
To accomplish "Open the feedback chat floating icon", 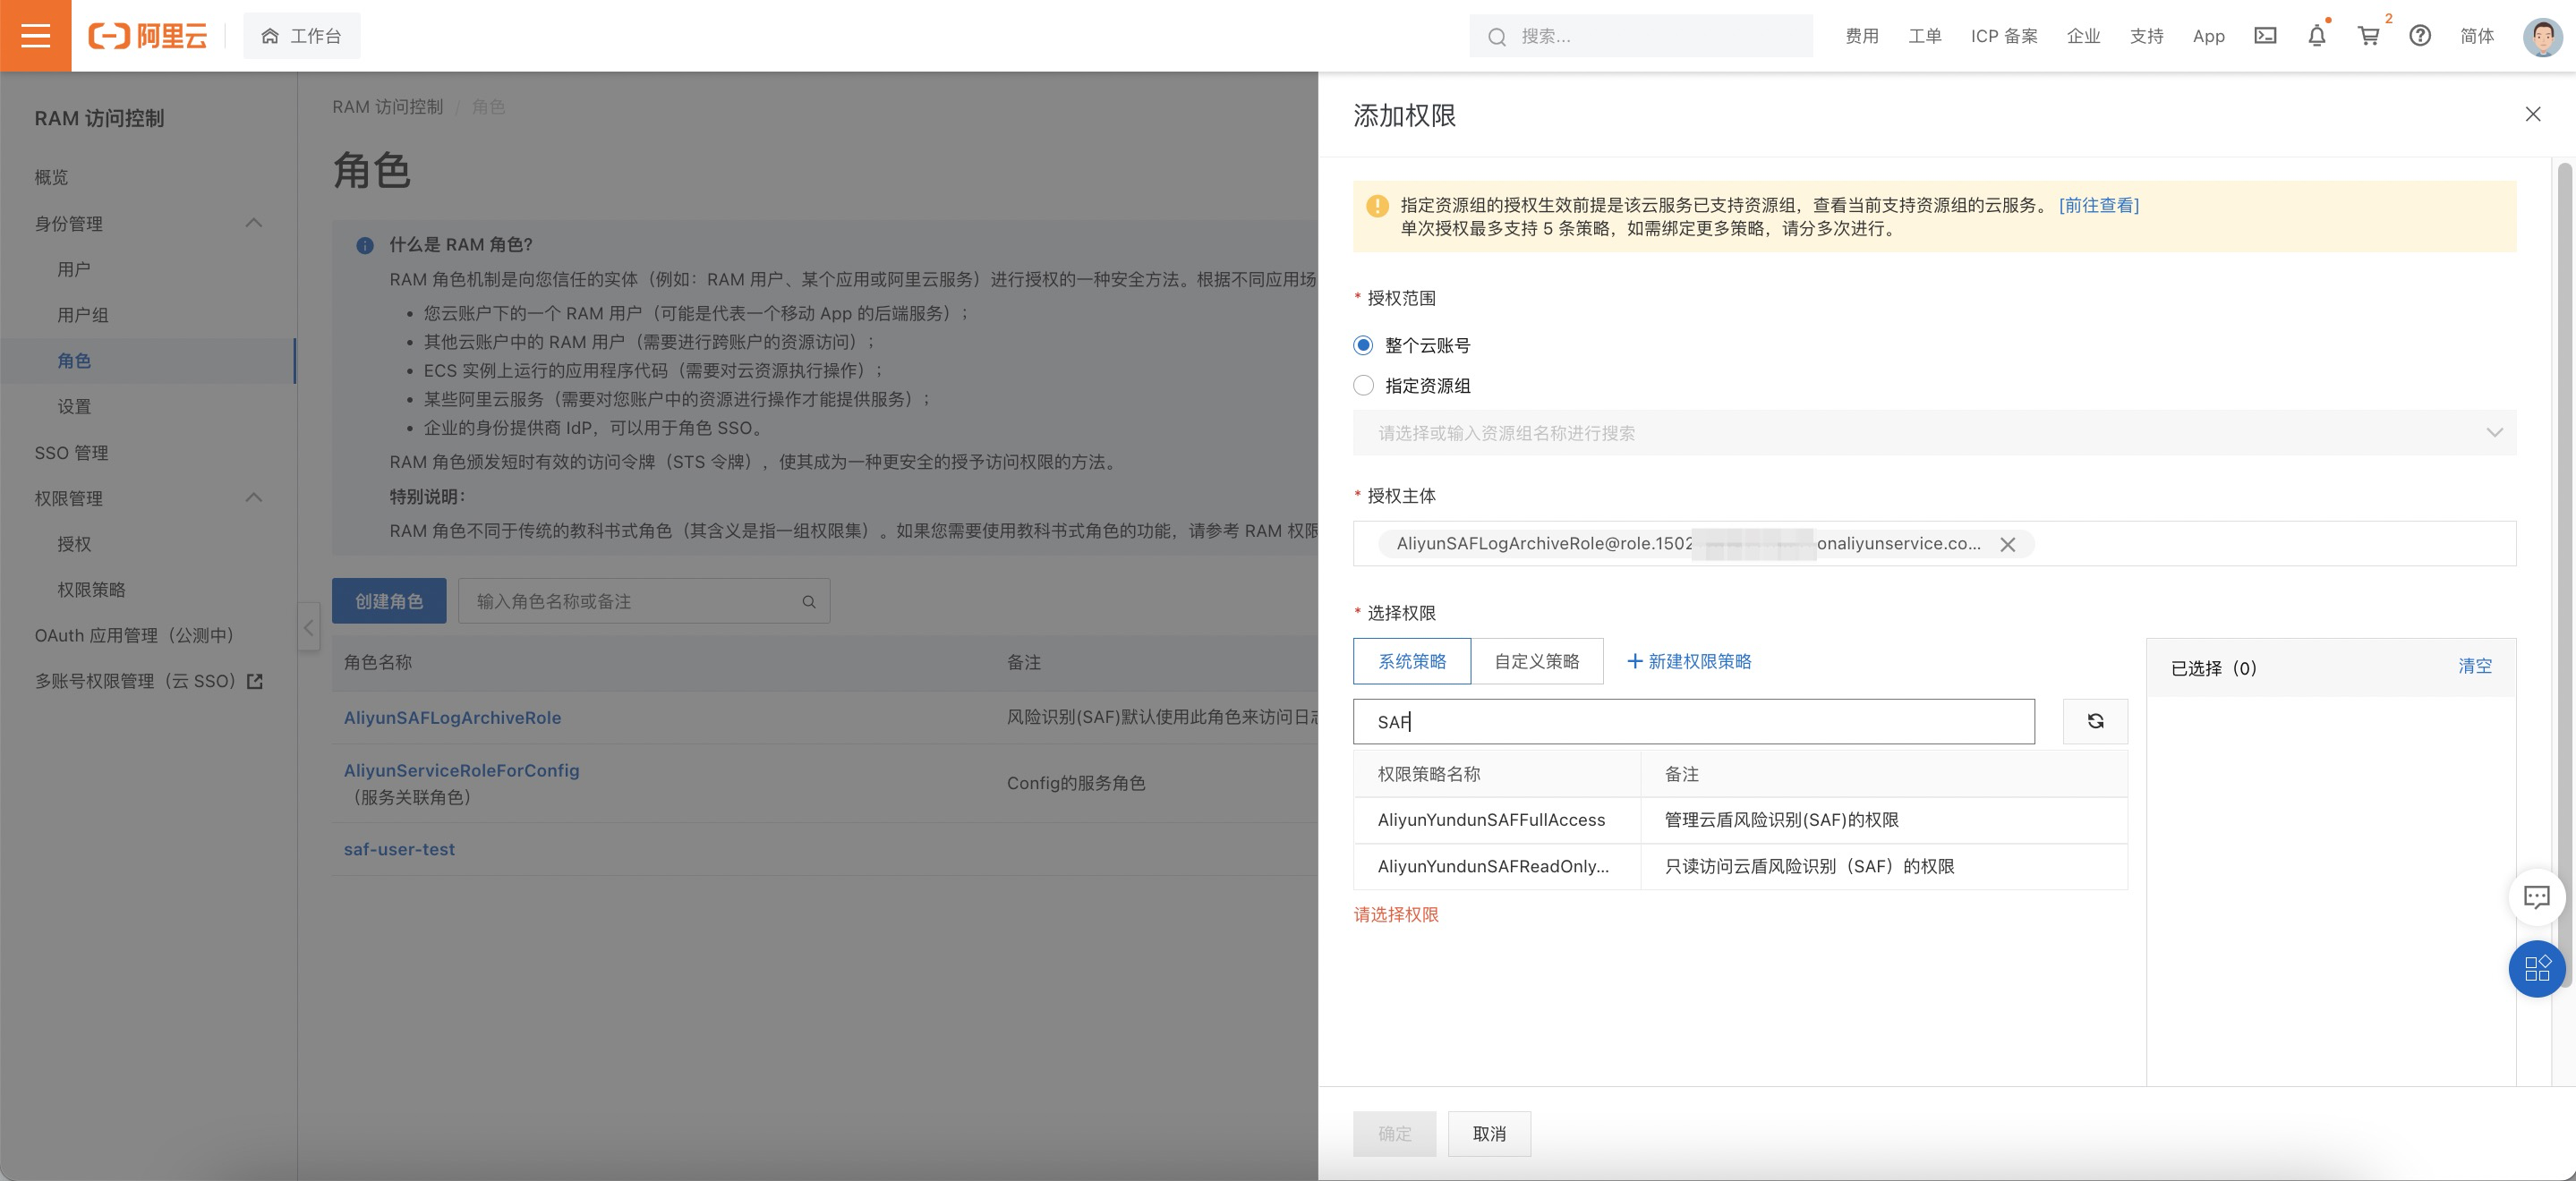I will click(x=2537, y=897).
